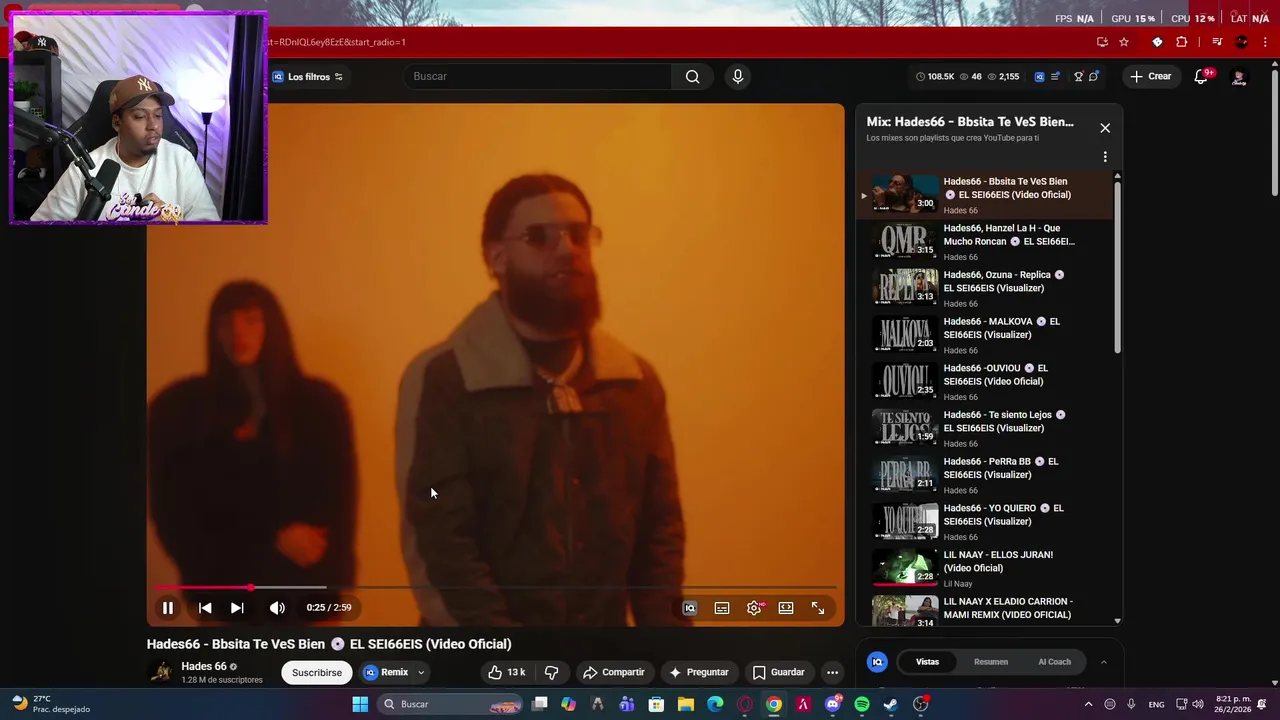Click install app icon in address bar

point(1102,42)
